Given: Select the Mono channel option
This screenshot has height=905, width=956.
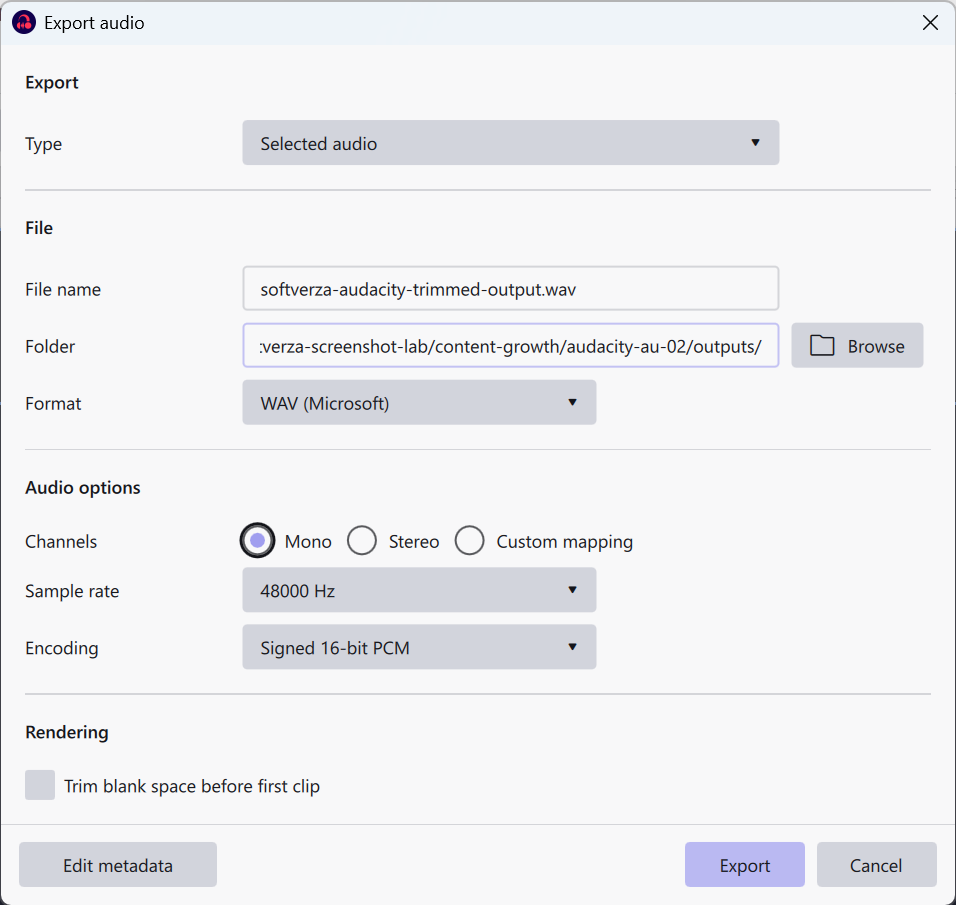Looking at the screenshot, I should pyautogui.click(x=257, y=541).
